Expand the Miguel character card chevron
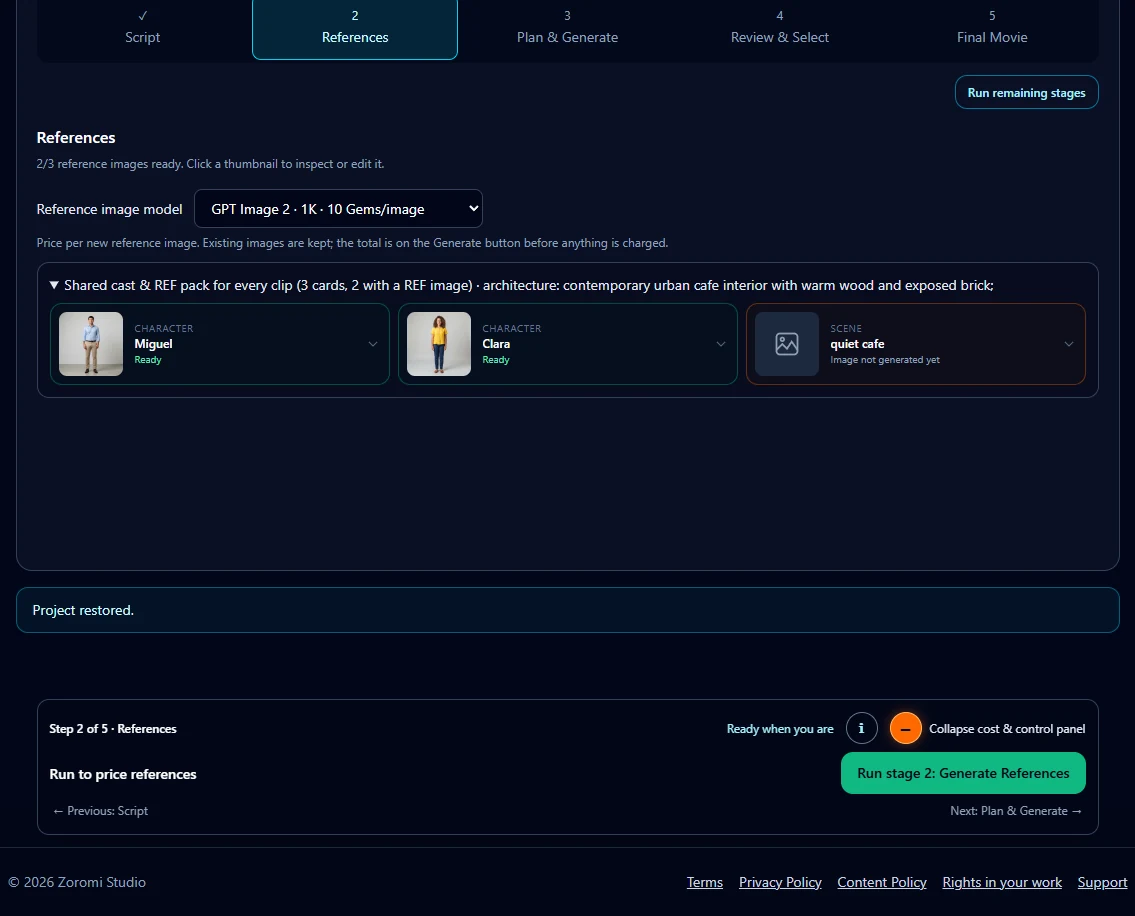Screen dimensions: 1135x916 [373, 344]
